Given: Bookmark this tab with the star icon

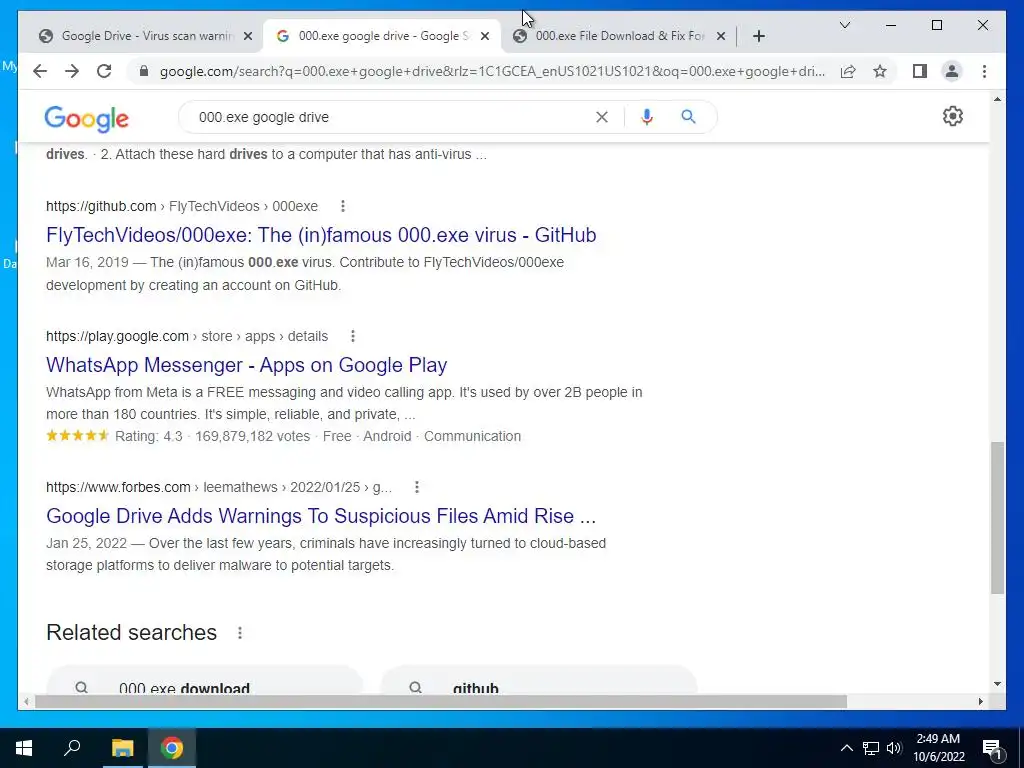Looking at the screenshot, I should click(x=880, y=71).
